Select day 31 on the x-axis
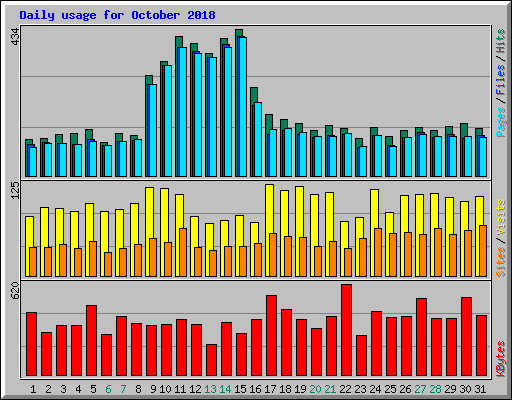The height and width of the screenshot is (400, 512). (x=480, y=389)
